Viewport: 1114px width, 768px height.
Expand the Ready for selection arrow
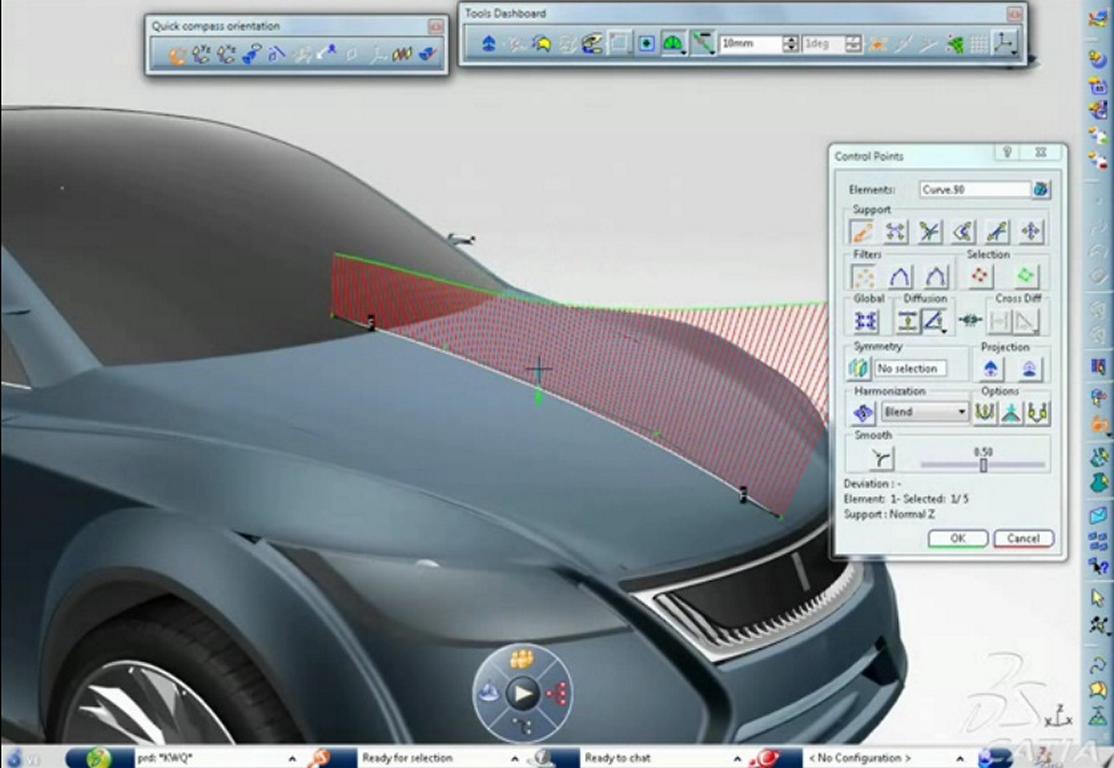coord(514,759)
